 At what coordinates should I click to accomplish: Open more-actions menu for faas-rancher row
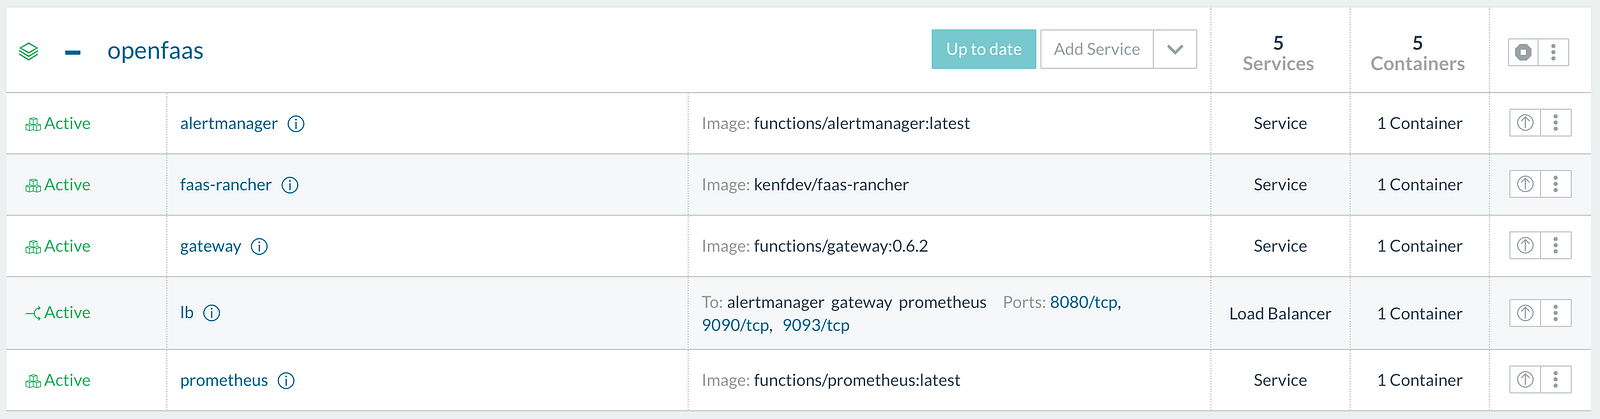pos(1555,184)
